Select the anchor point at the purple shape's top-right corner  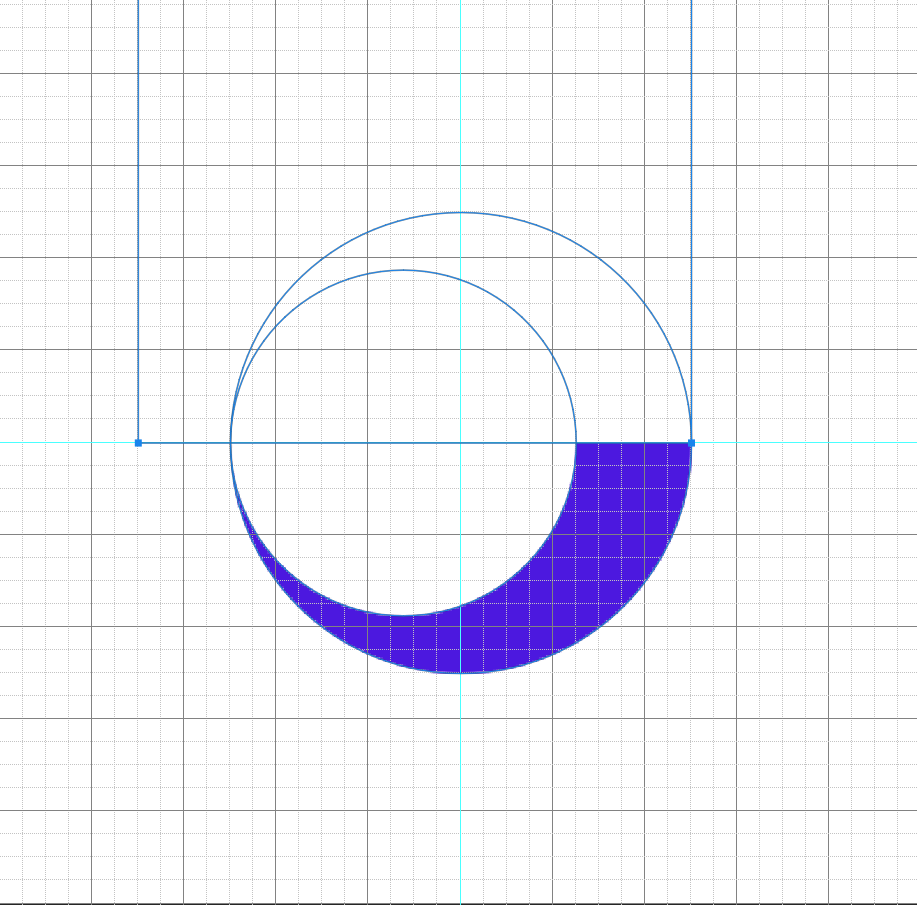691,443
